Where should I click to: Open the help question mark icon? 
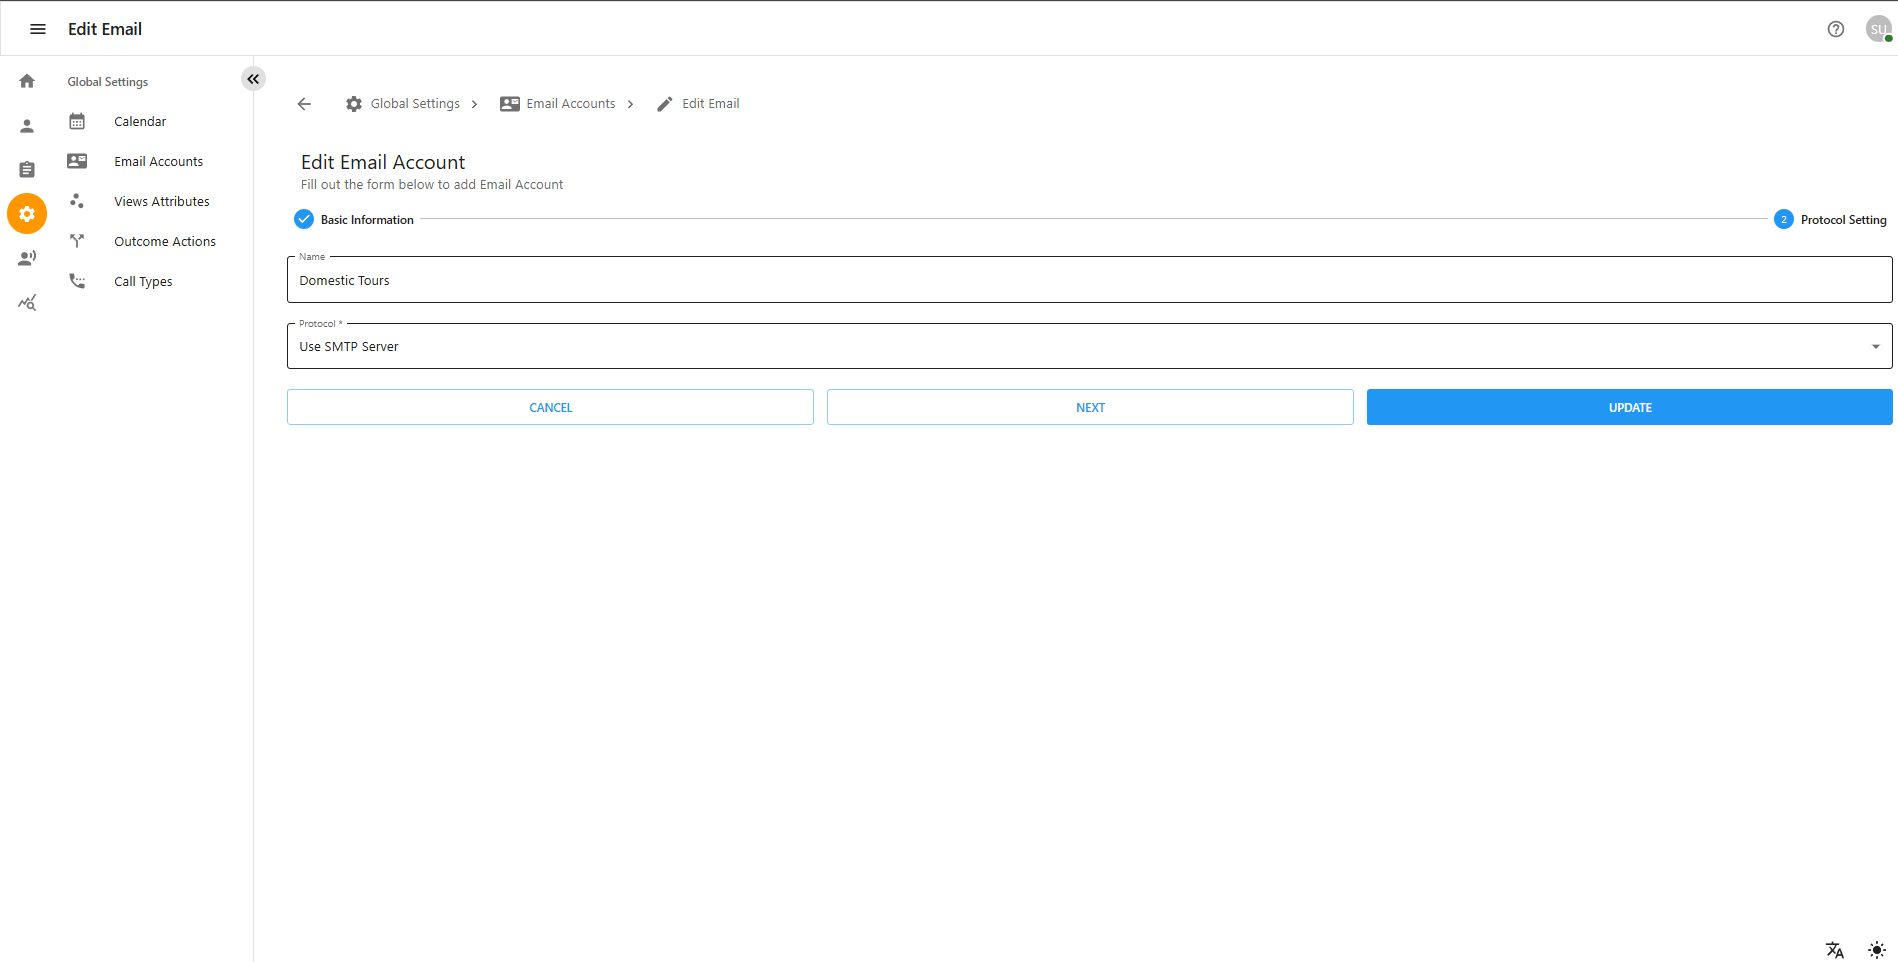[1836, 29]
